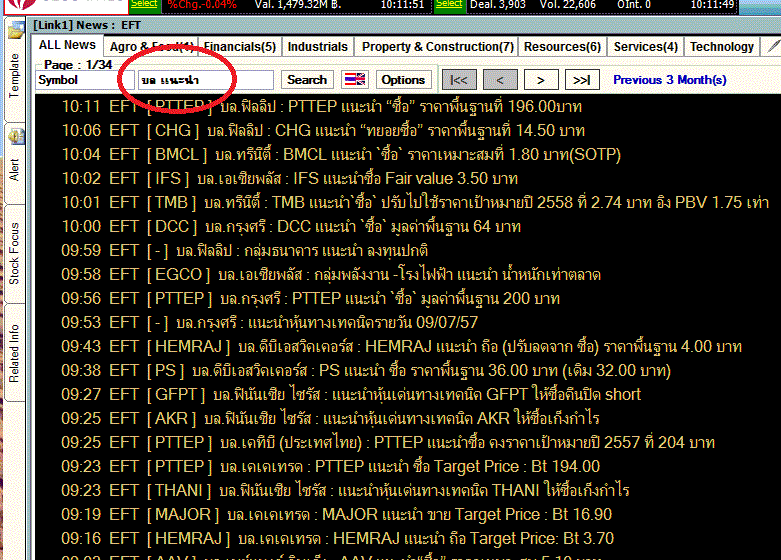Jump to the first news page

(459, 80)
